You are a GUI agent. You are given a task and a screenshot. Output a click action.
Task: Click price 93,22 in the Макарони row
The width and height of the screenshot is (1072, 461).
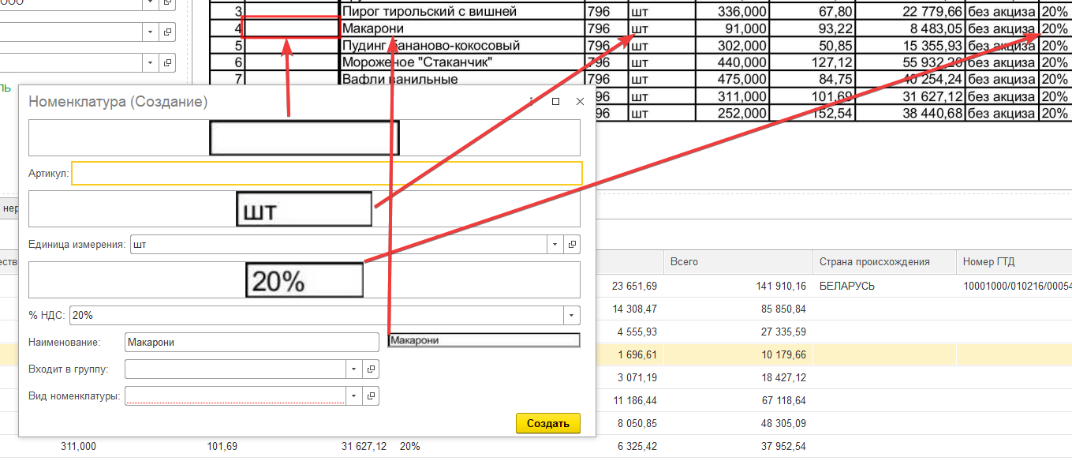tap(835, 29)
